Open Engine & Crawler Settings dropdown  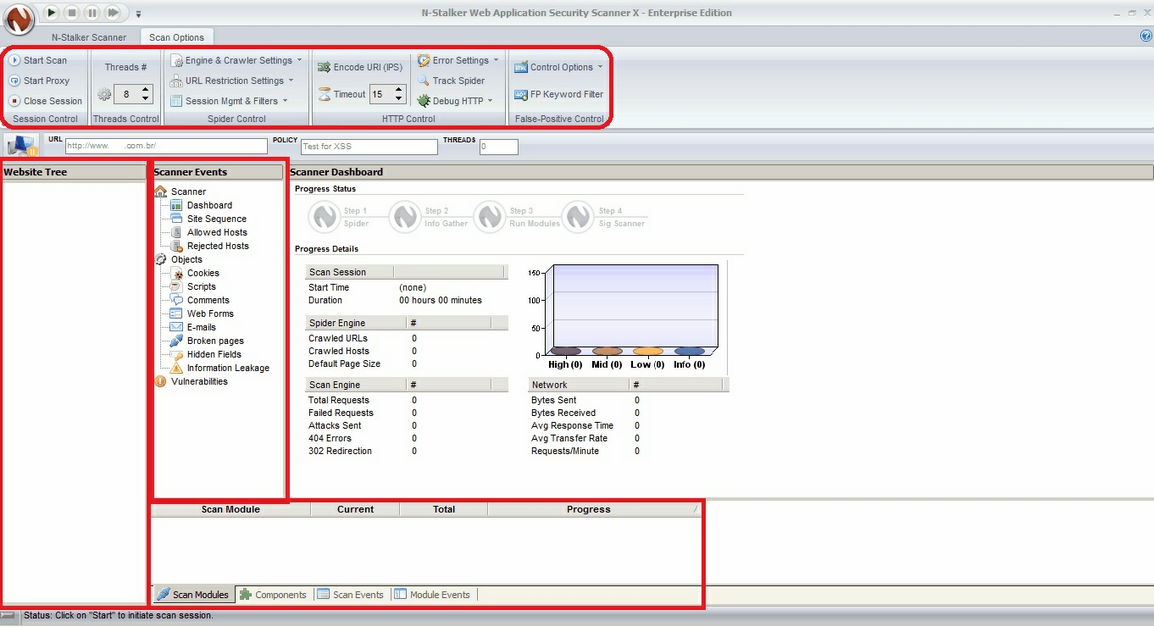(236, 60)
